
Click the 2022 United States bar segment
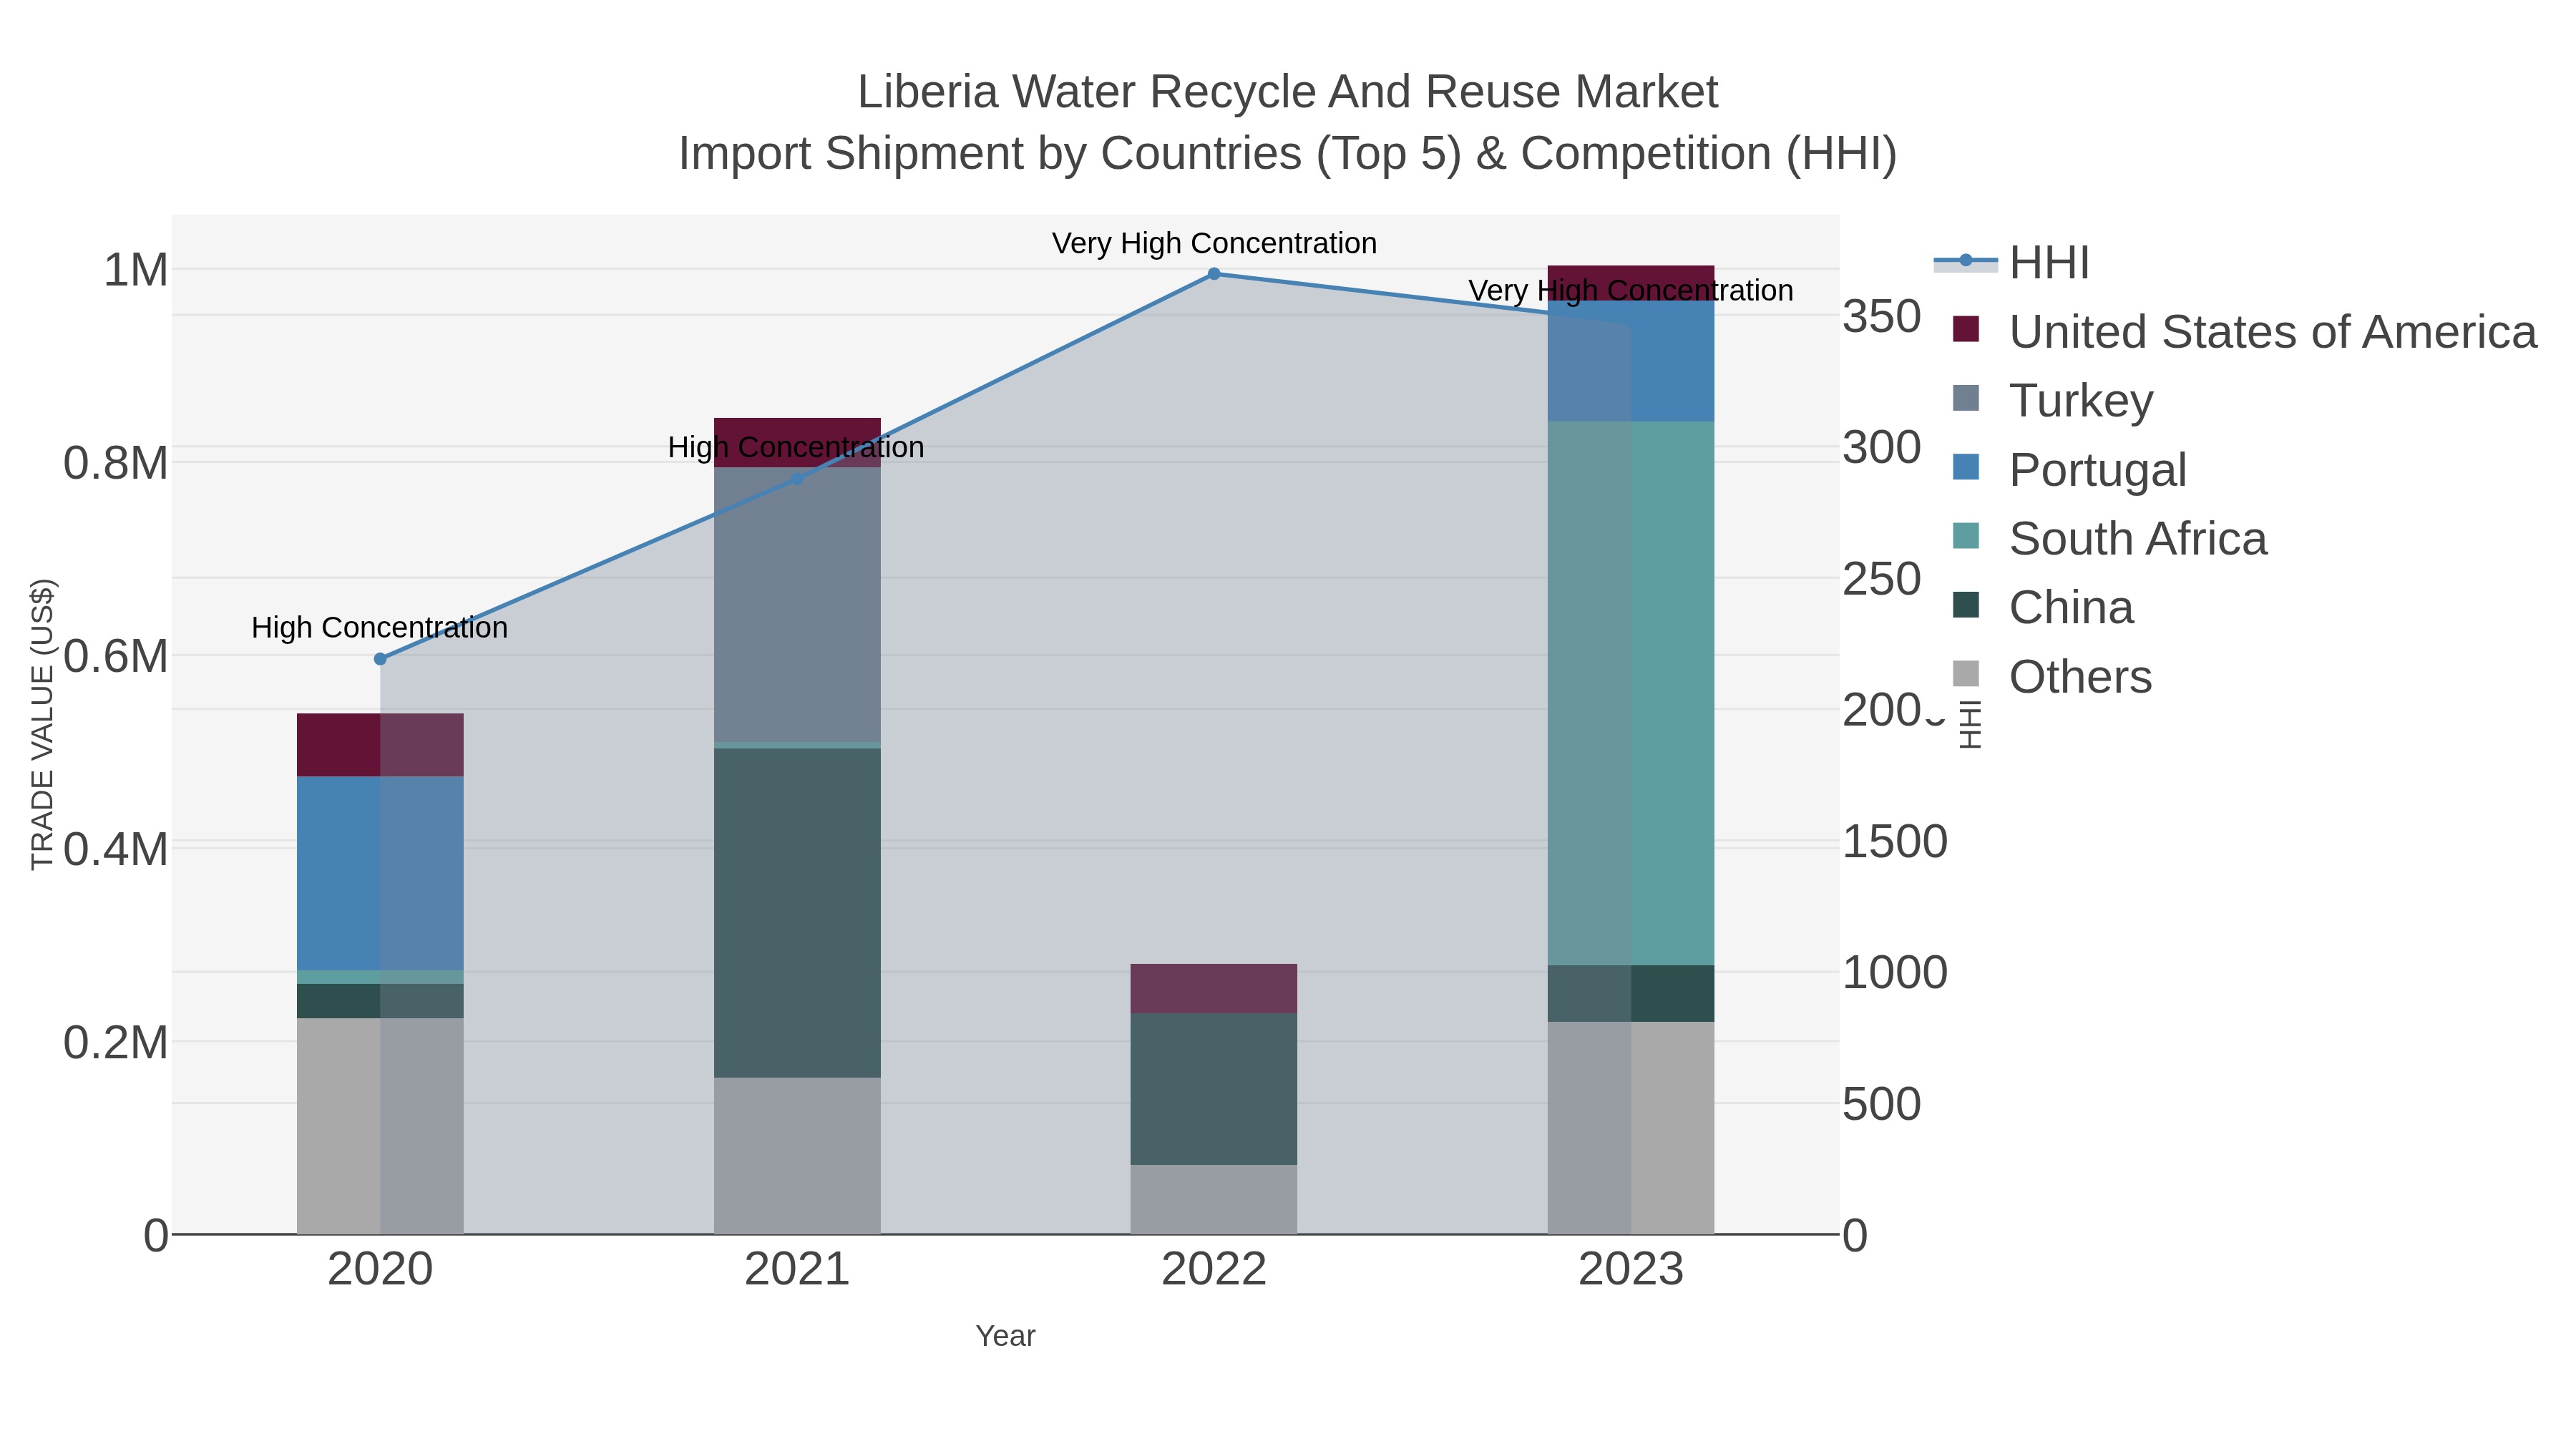tap(1214, 989)
